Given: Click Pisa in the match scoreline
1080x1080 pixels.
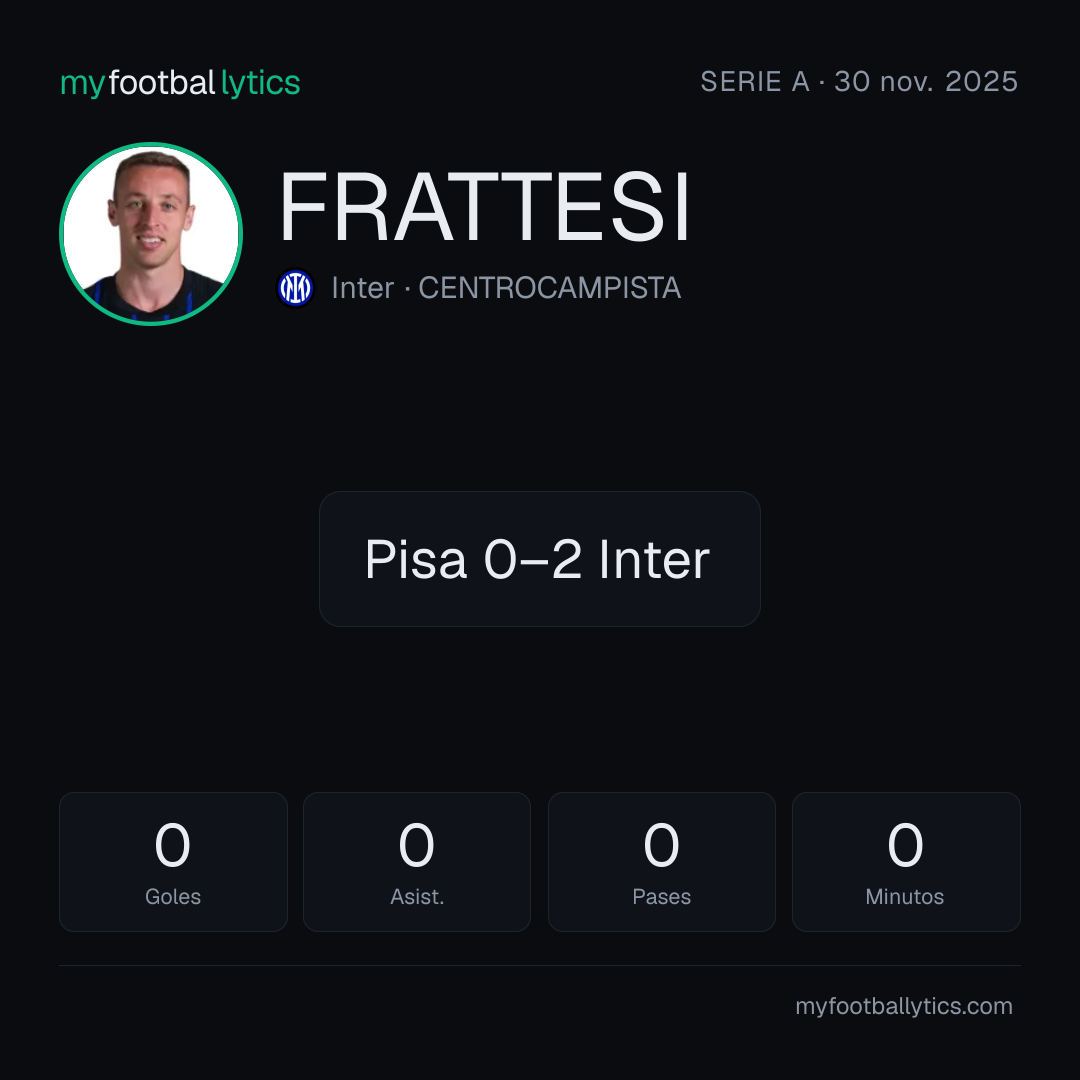Looking at the screenshot, I should (416, 559).
